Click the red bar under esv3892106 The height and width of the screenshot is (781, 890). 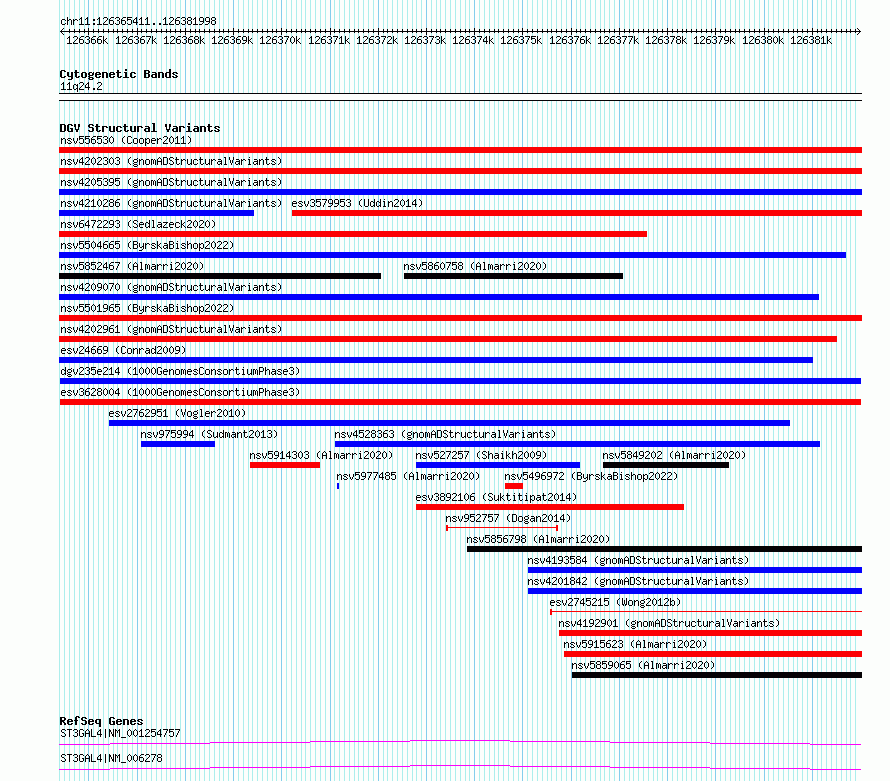pos(550,507)
